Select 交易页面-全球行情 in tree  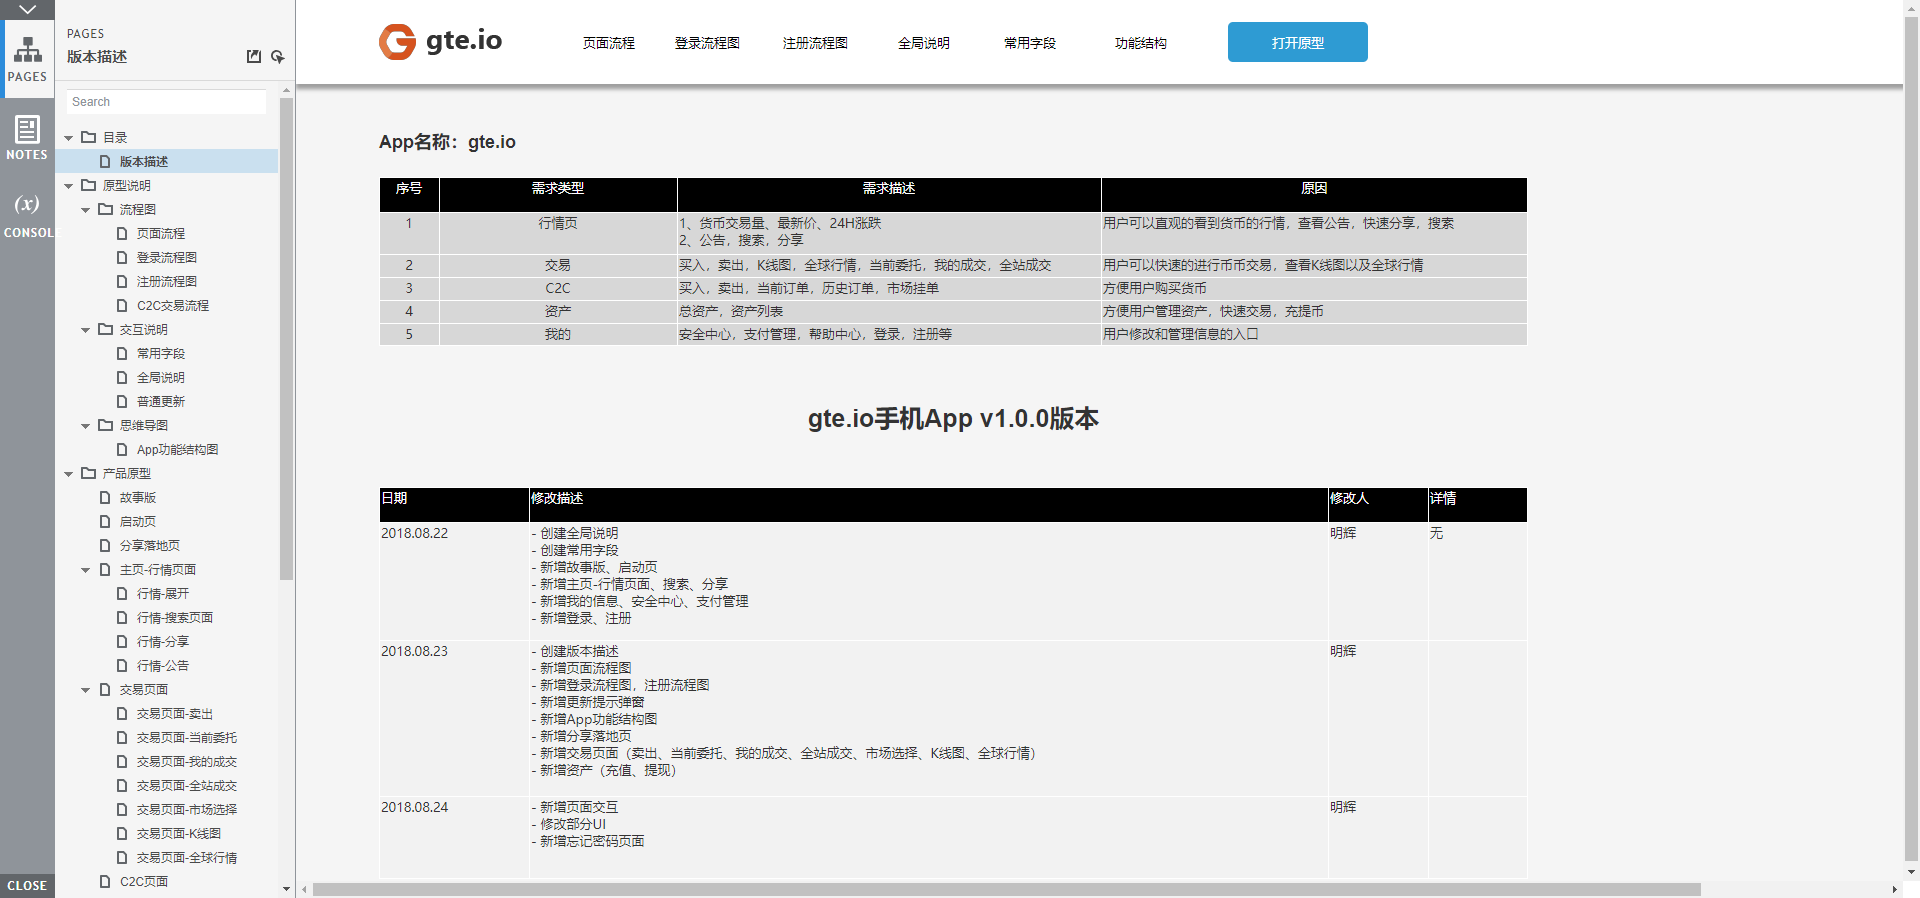coord(187,857)
